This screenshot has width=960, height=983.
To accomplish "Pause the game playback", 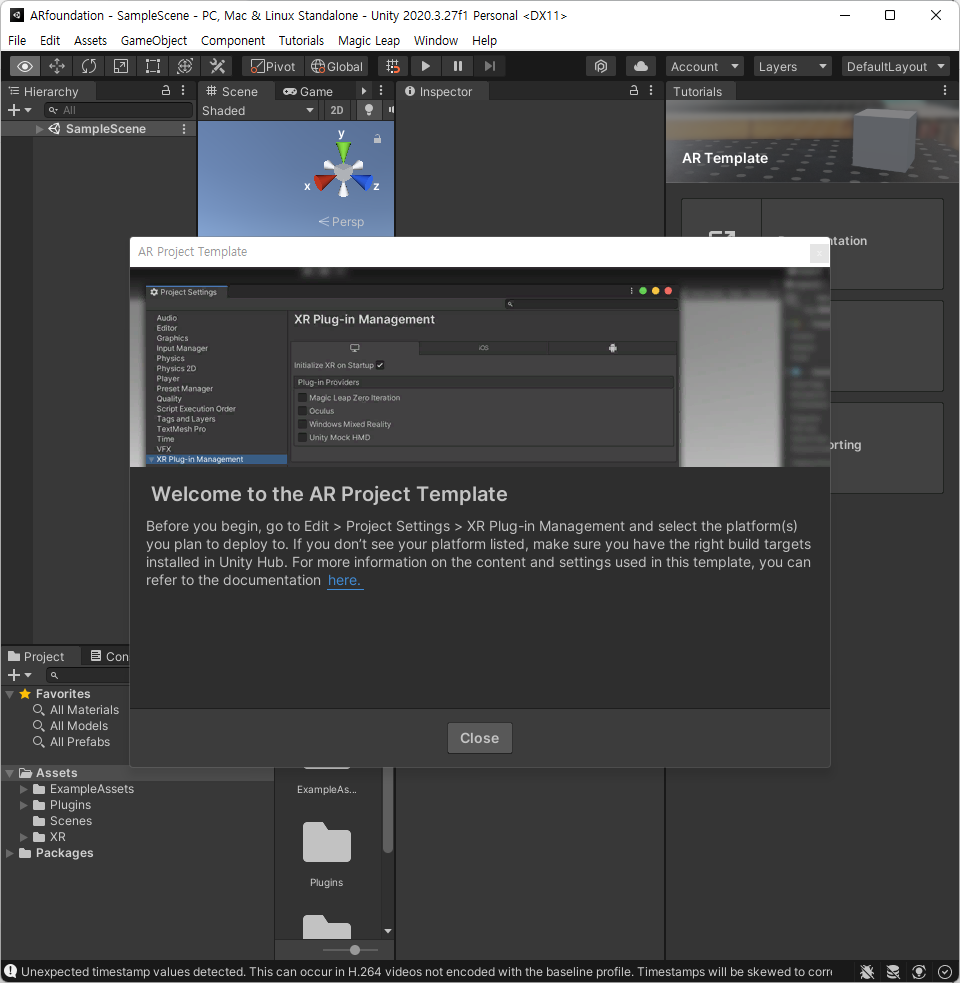I will (x=458, y=66).
